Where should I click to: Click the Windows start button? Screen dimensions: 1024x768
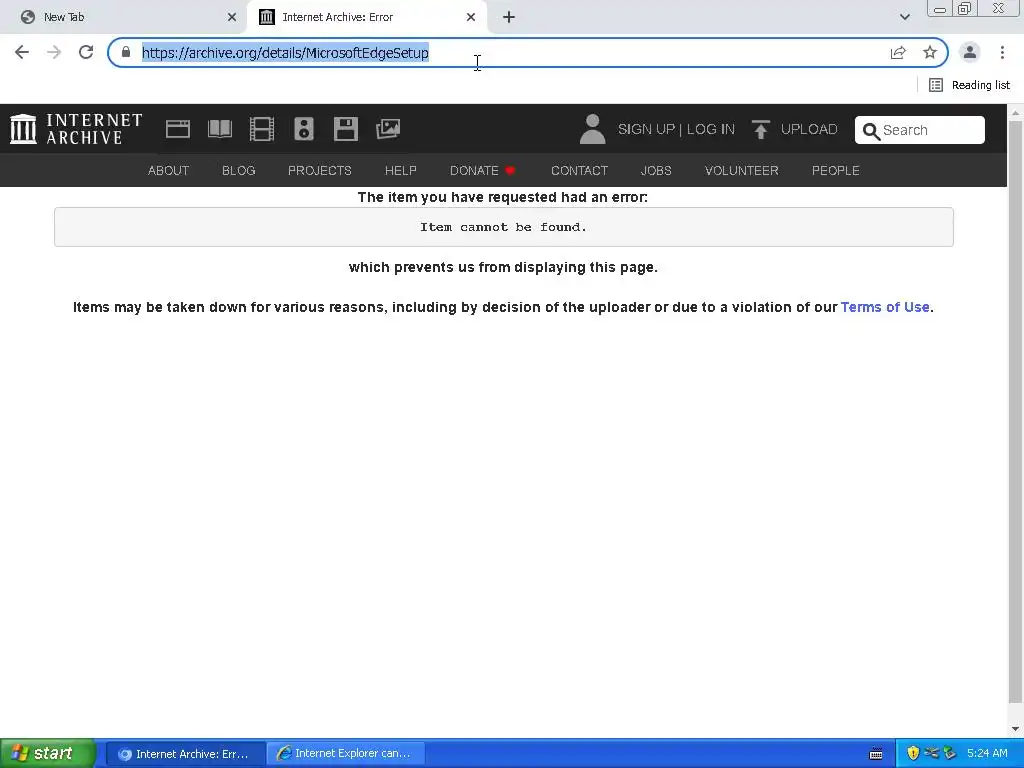click(47, 753)
